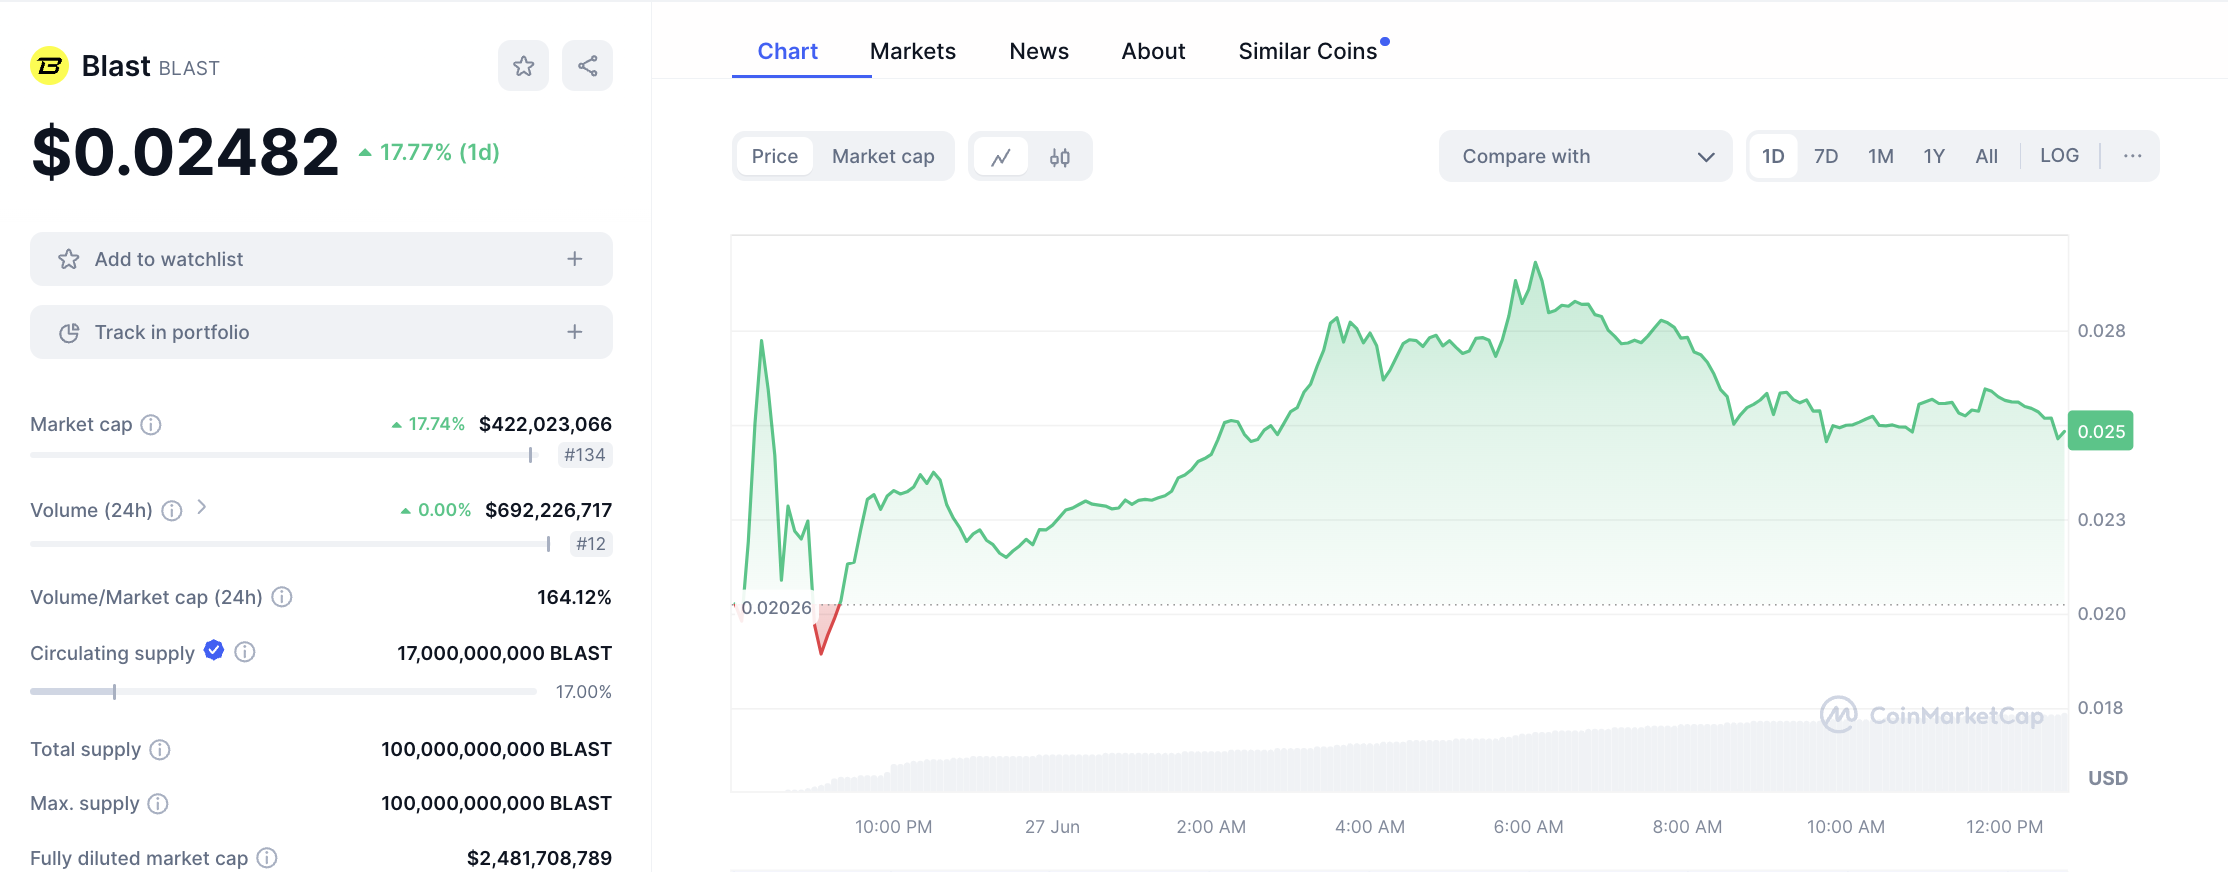Image resolution: width=2228 pixels, height=872 pixels.
Task: Open the chart more options ellipsis
Action: [2132, 156]
